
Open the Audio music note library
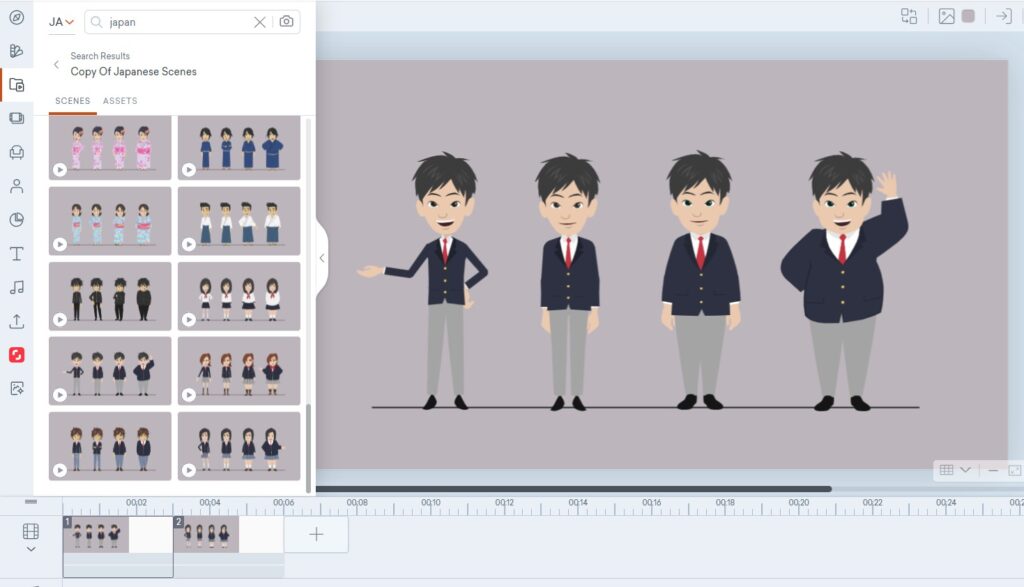[x=16, y=288]
